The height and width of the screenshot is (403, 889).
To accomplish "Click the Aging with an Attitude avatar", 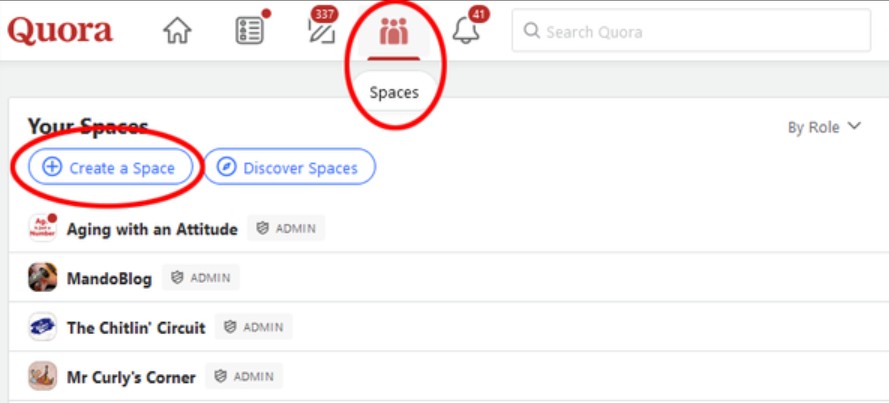I will [x=43, y=228].
